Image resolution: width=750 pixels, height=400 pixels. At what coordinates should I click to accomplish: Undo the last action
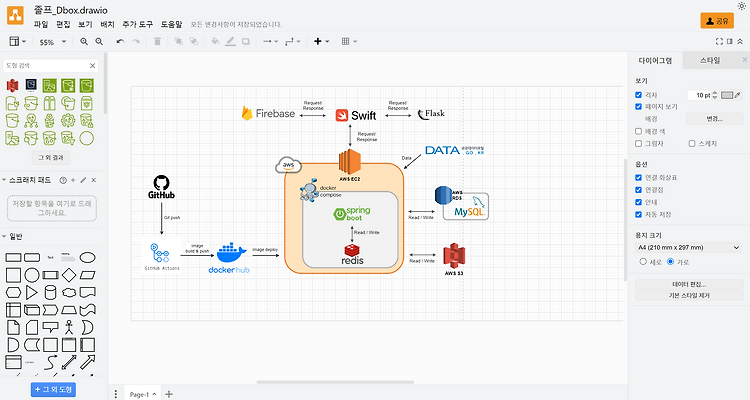coord(121,42)
